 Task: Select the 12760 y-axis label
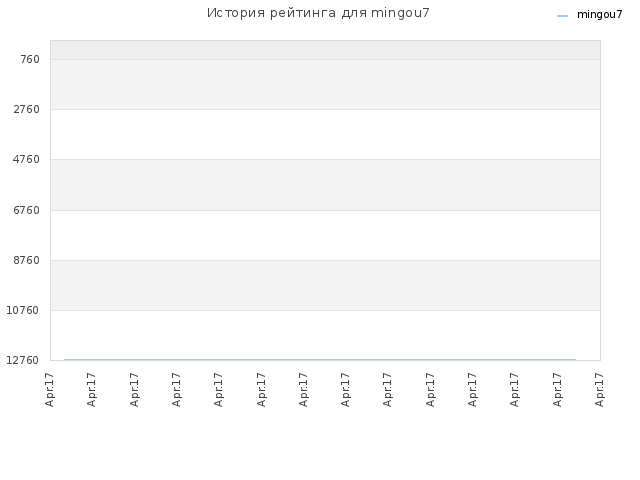click(x=23, y=360)
